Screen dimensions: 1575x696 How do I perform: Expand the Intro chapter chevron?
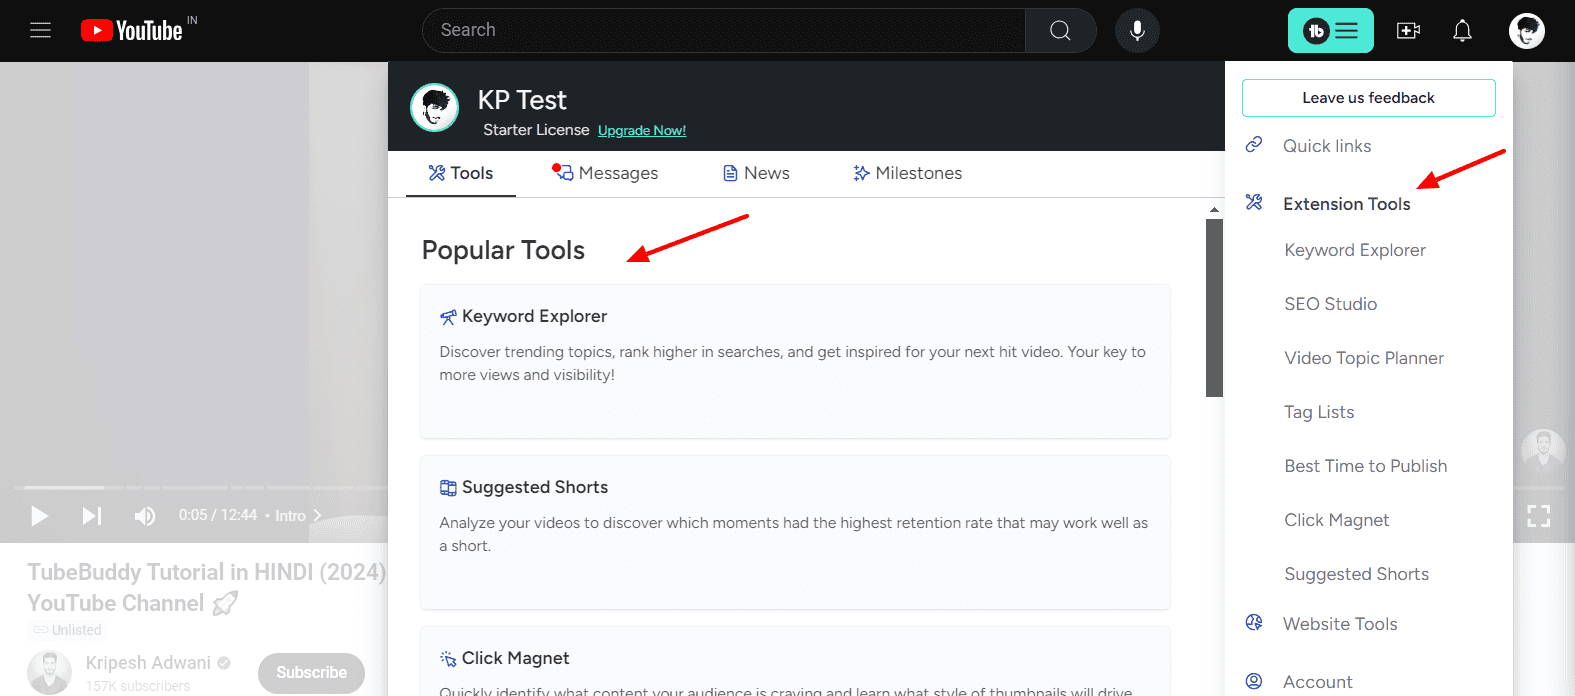click(317, 516)
